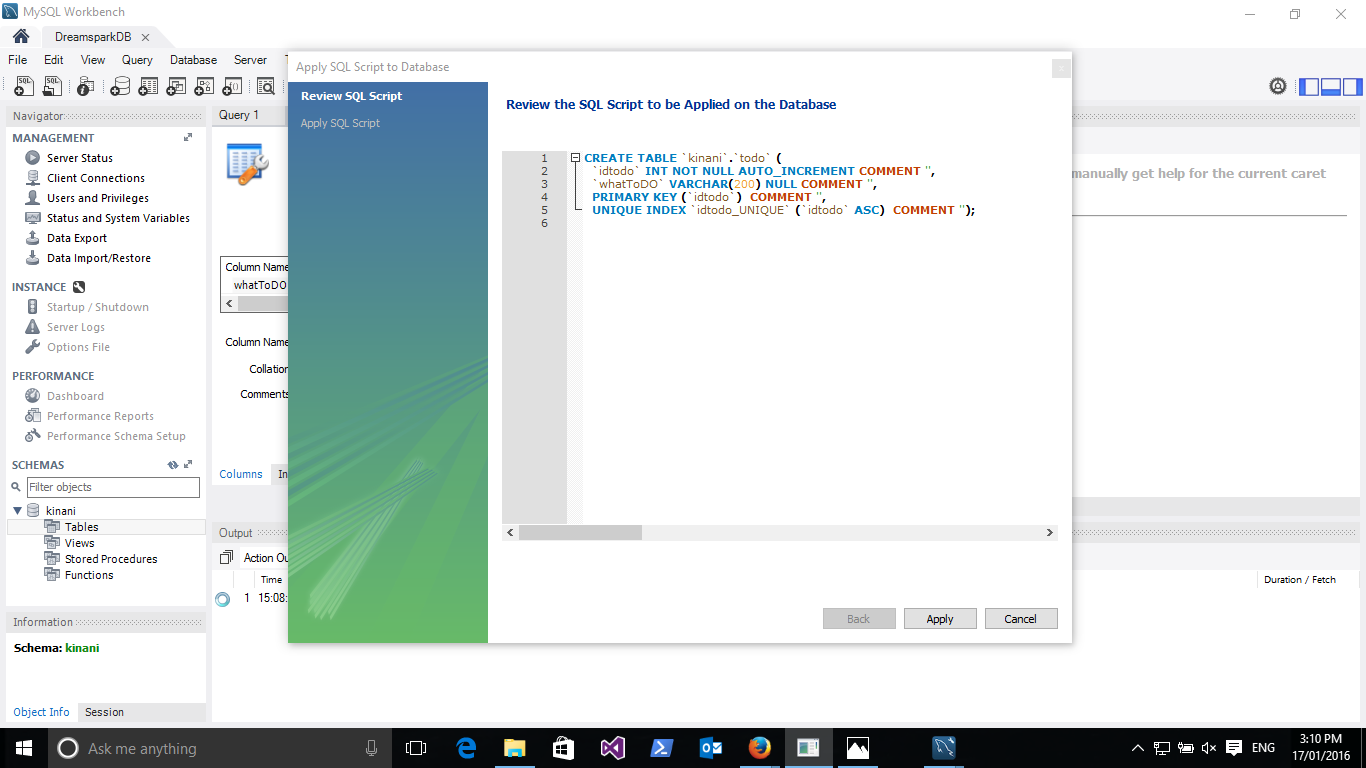Open the Database menu
This screenshot has width=1366, height=768.
pos(193,60)
